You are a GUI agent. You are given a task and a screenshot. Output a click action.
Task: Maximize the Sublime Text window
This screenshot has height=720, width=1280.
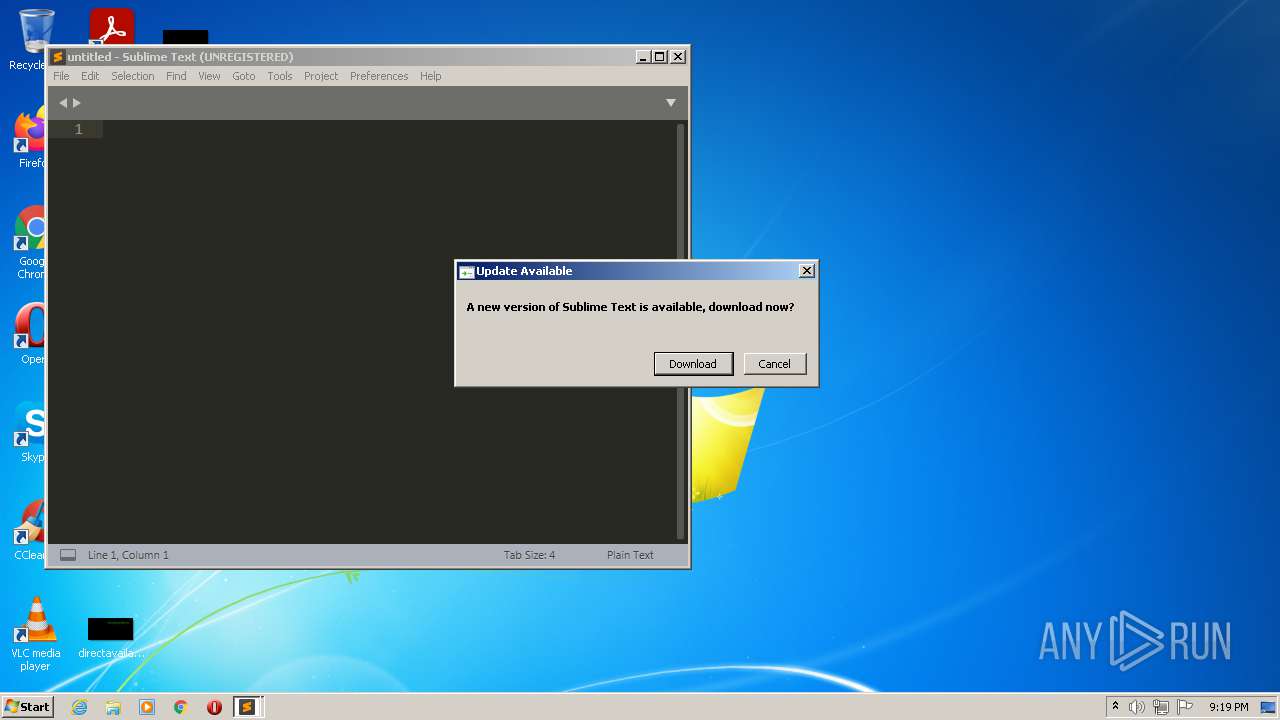tap(660, 57)
